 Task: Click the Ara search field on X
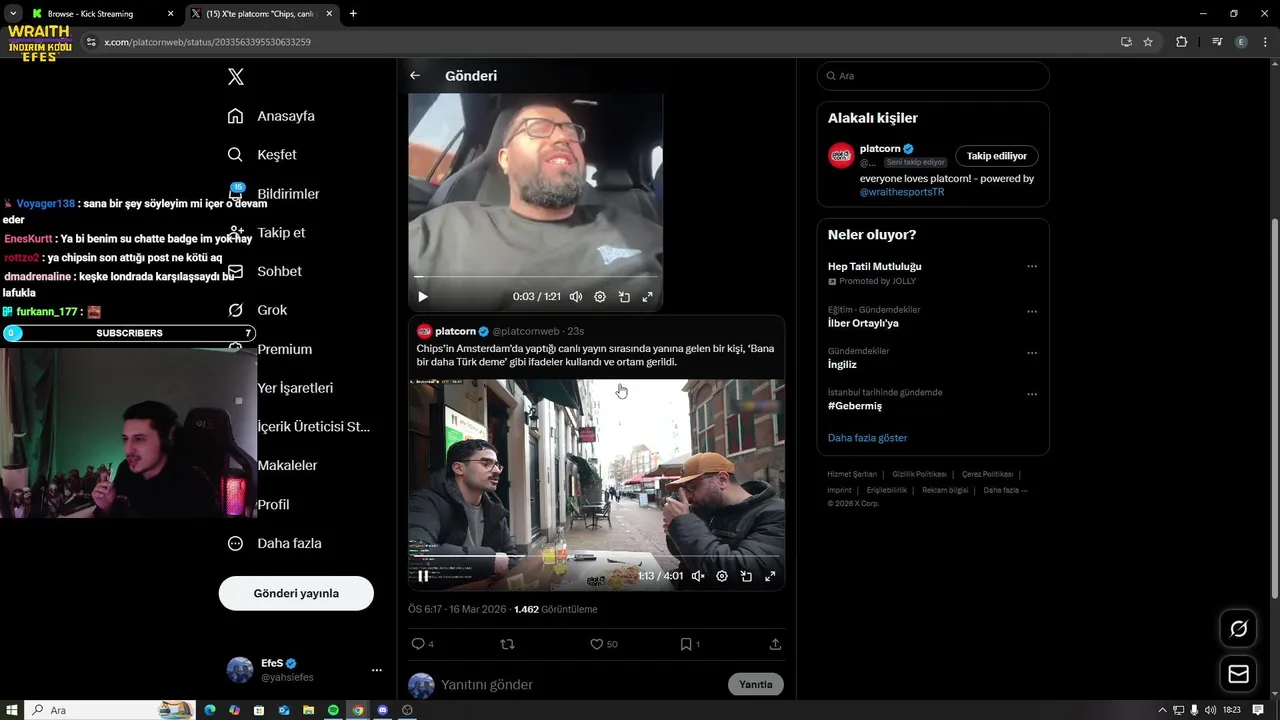(x=933, y=76)
